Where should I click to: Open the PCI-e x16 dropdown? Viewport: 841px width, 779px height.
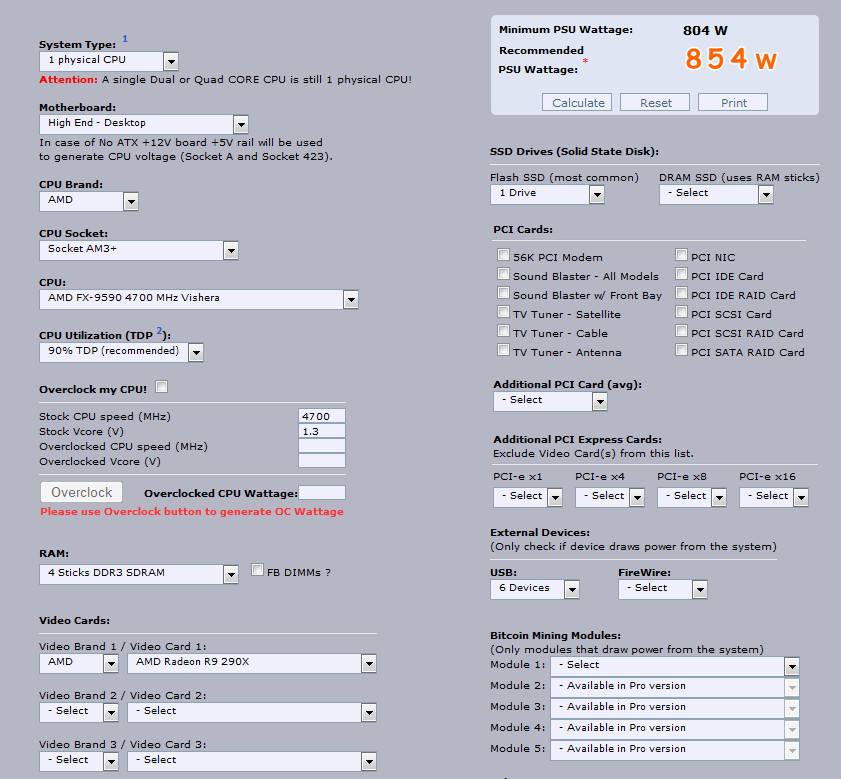(774, 497)
